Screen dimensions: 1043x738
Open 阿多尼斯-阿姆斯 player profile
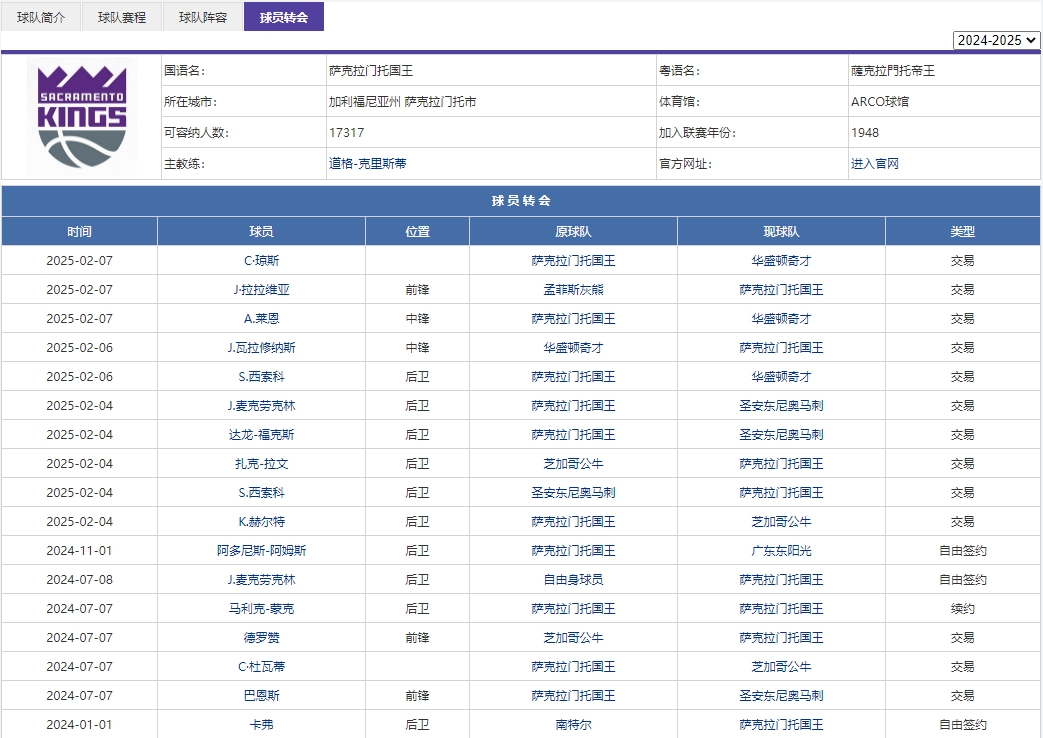point(260,550)
